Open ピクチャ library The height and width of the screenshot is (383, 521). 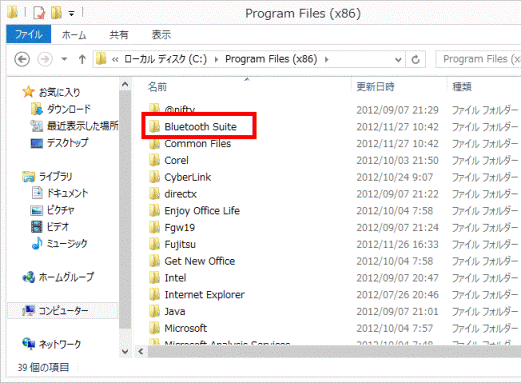(x=60, y=210)
